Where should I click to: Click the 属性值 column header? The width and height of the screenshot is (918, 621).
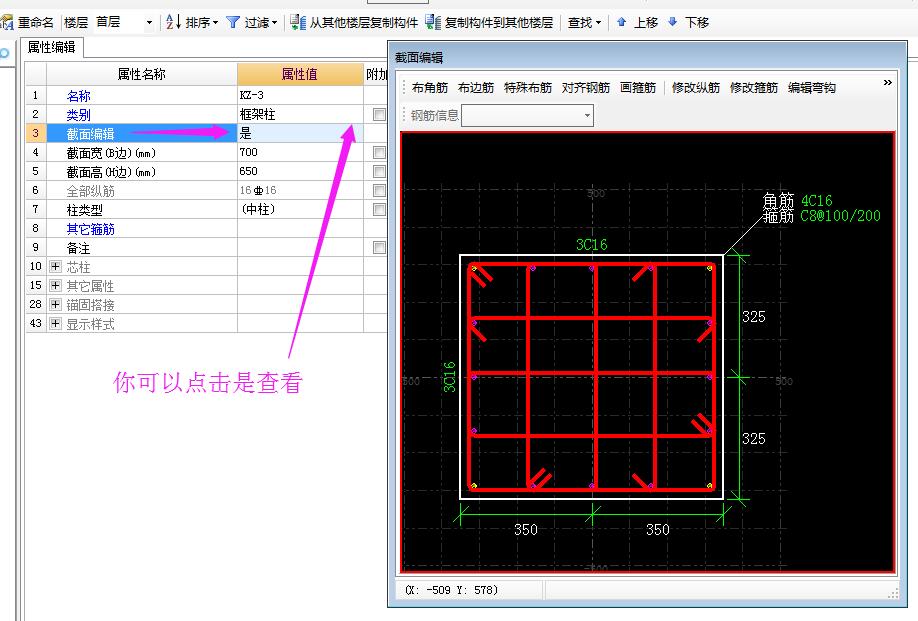click(x=300, y=74)
